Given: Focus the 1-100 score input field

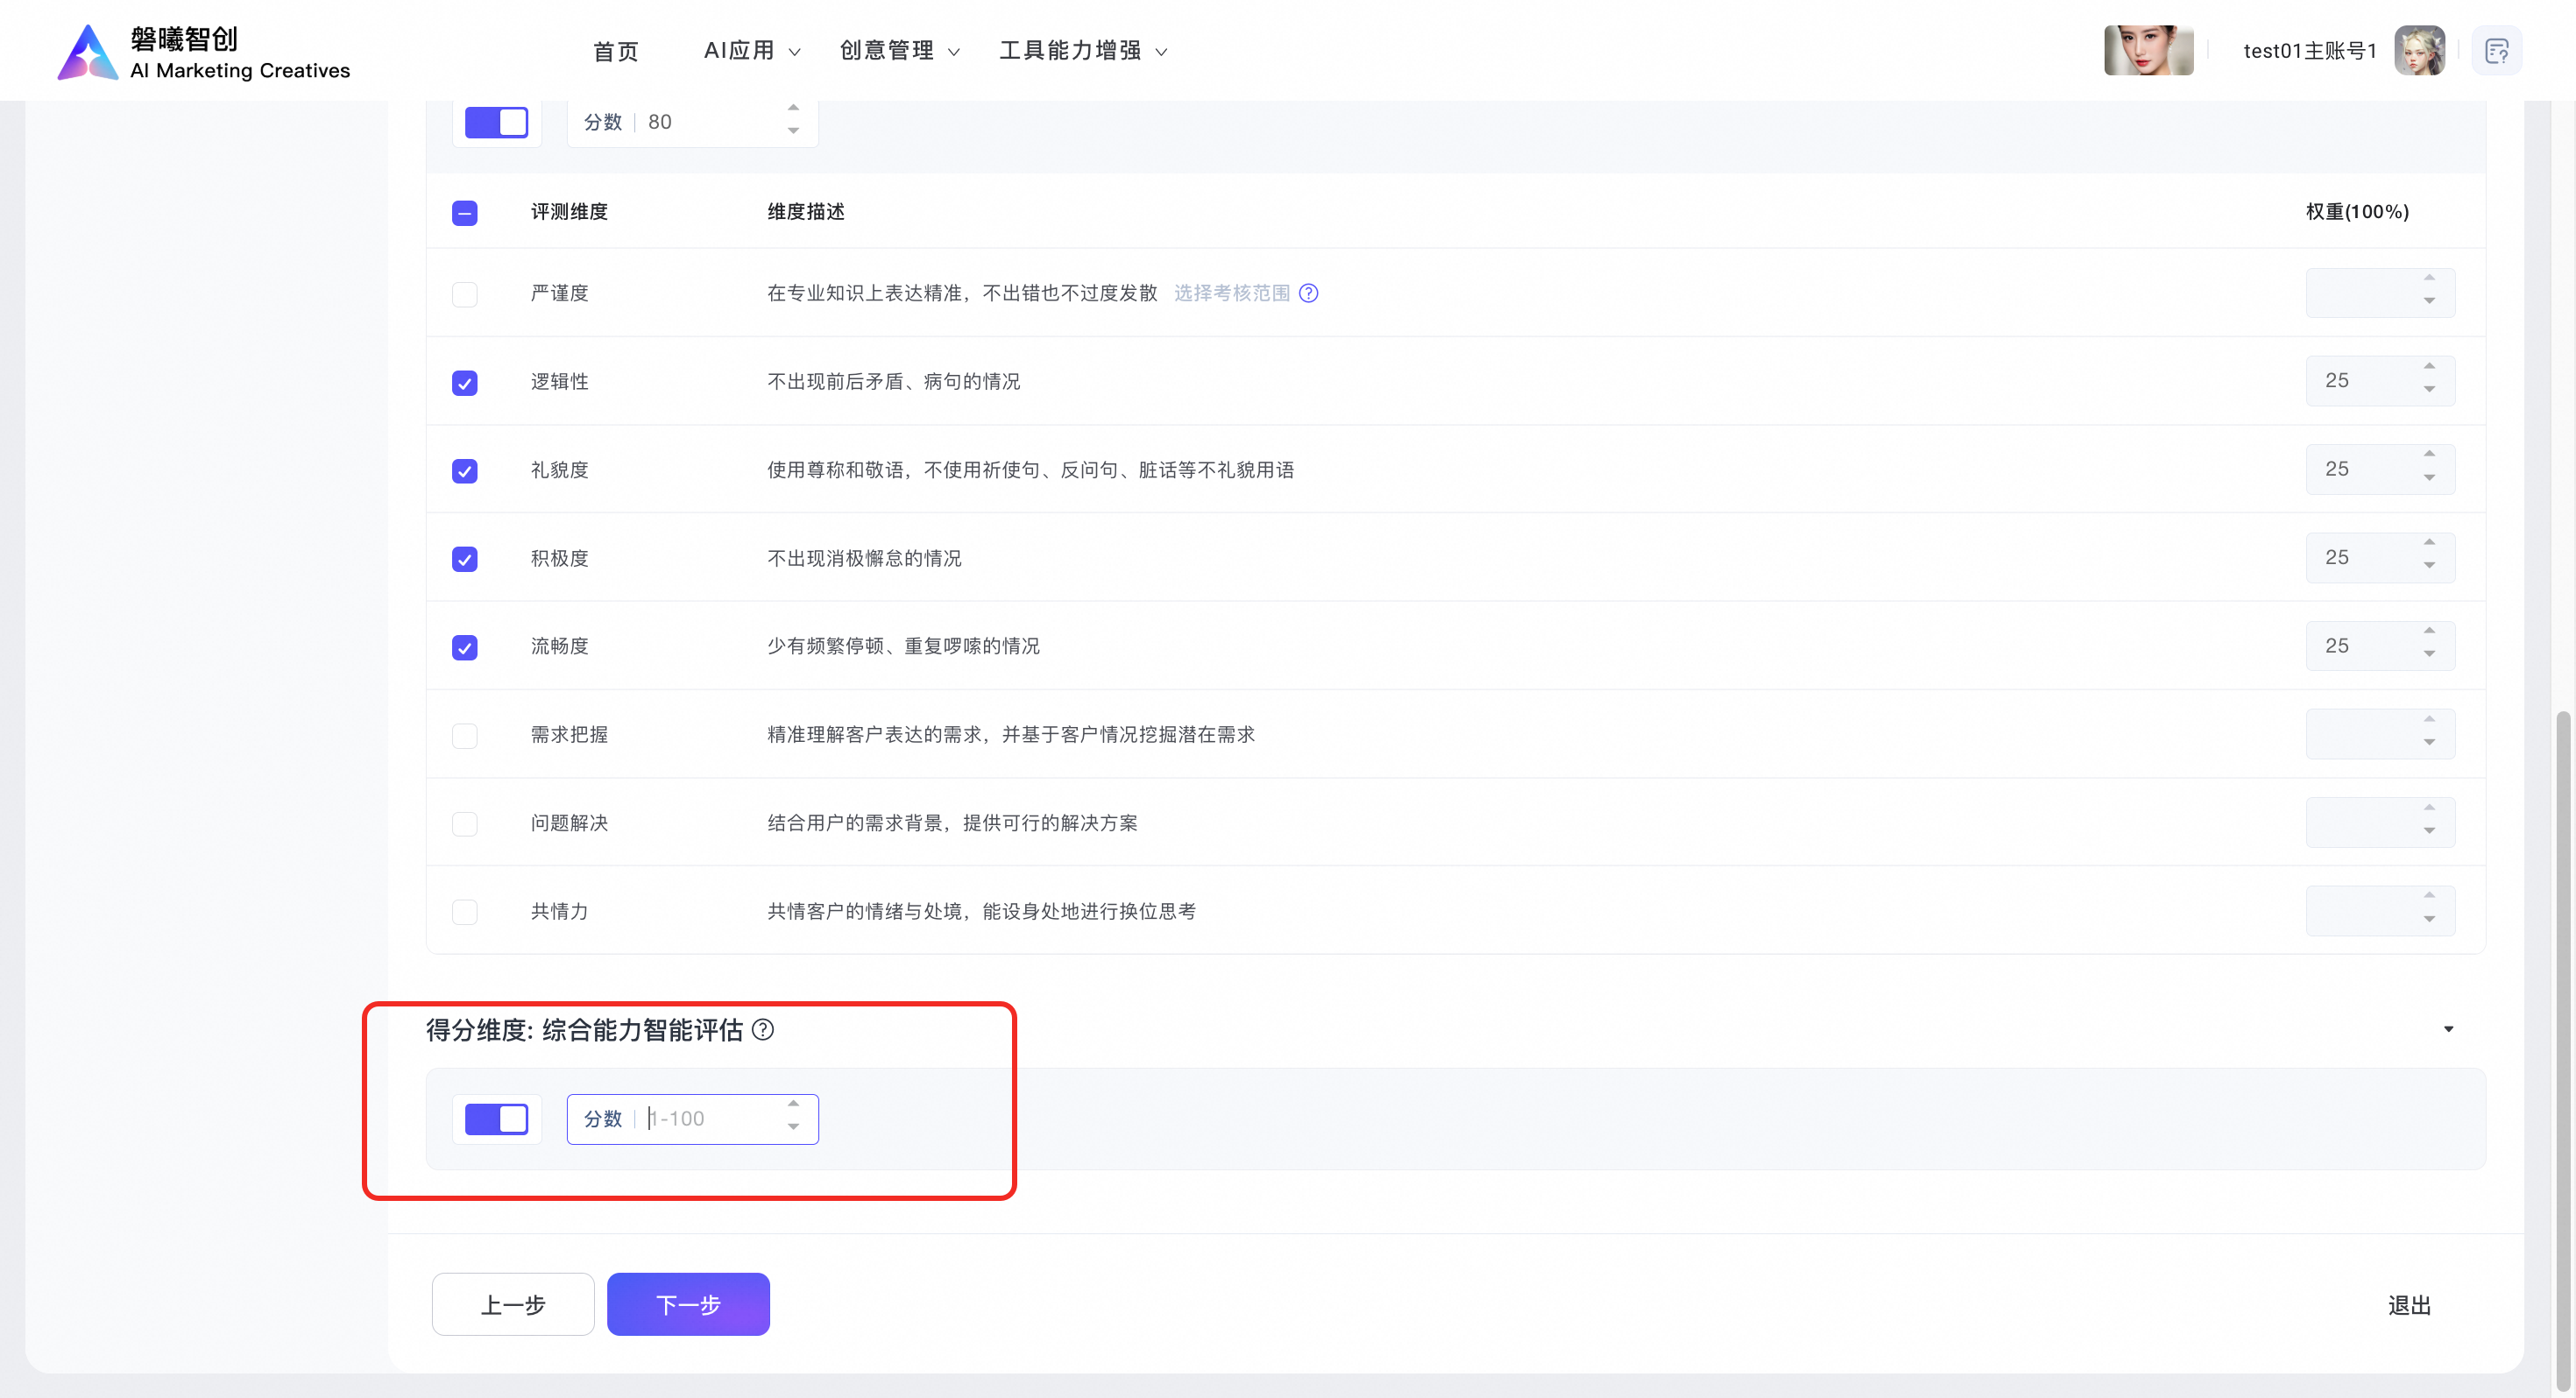Looking at the screenshot, I should coord(692,1119).
